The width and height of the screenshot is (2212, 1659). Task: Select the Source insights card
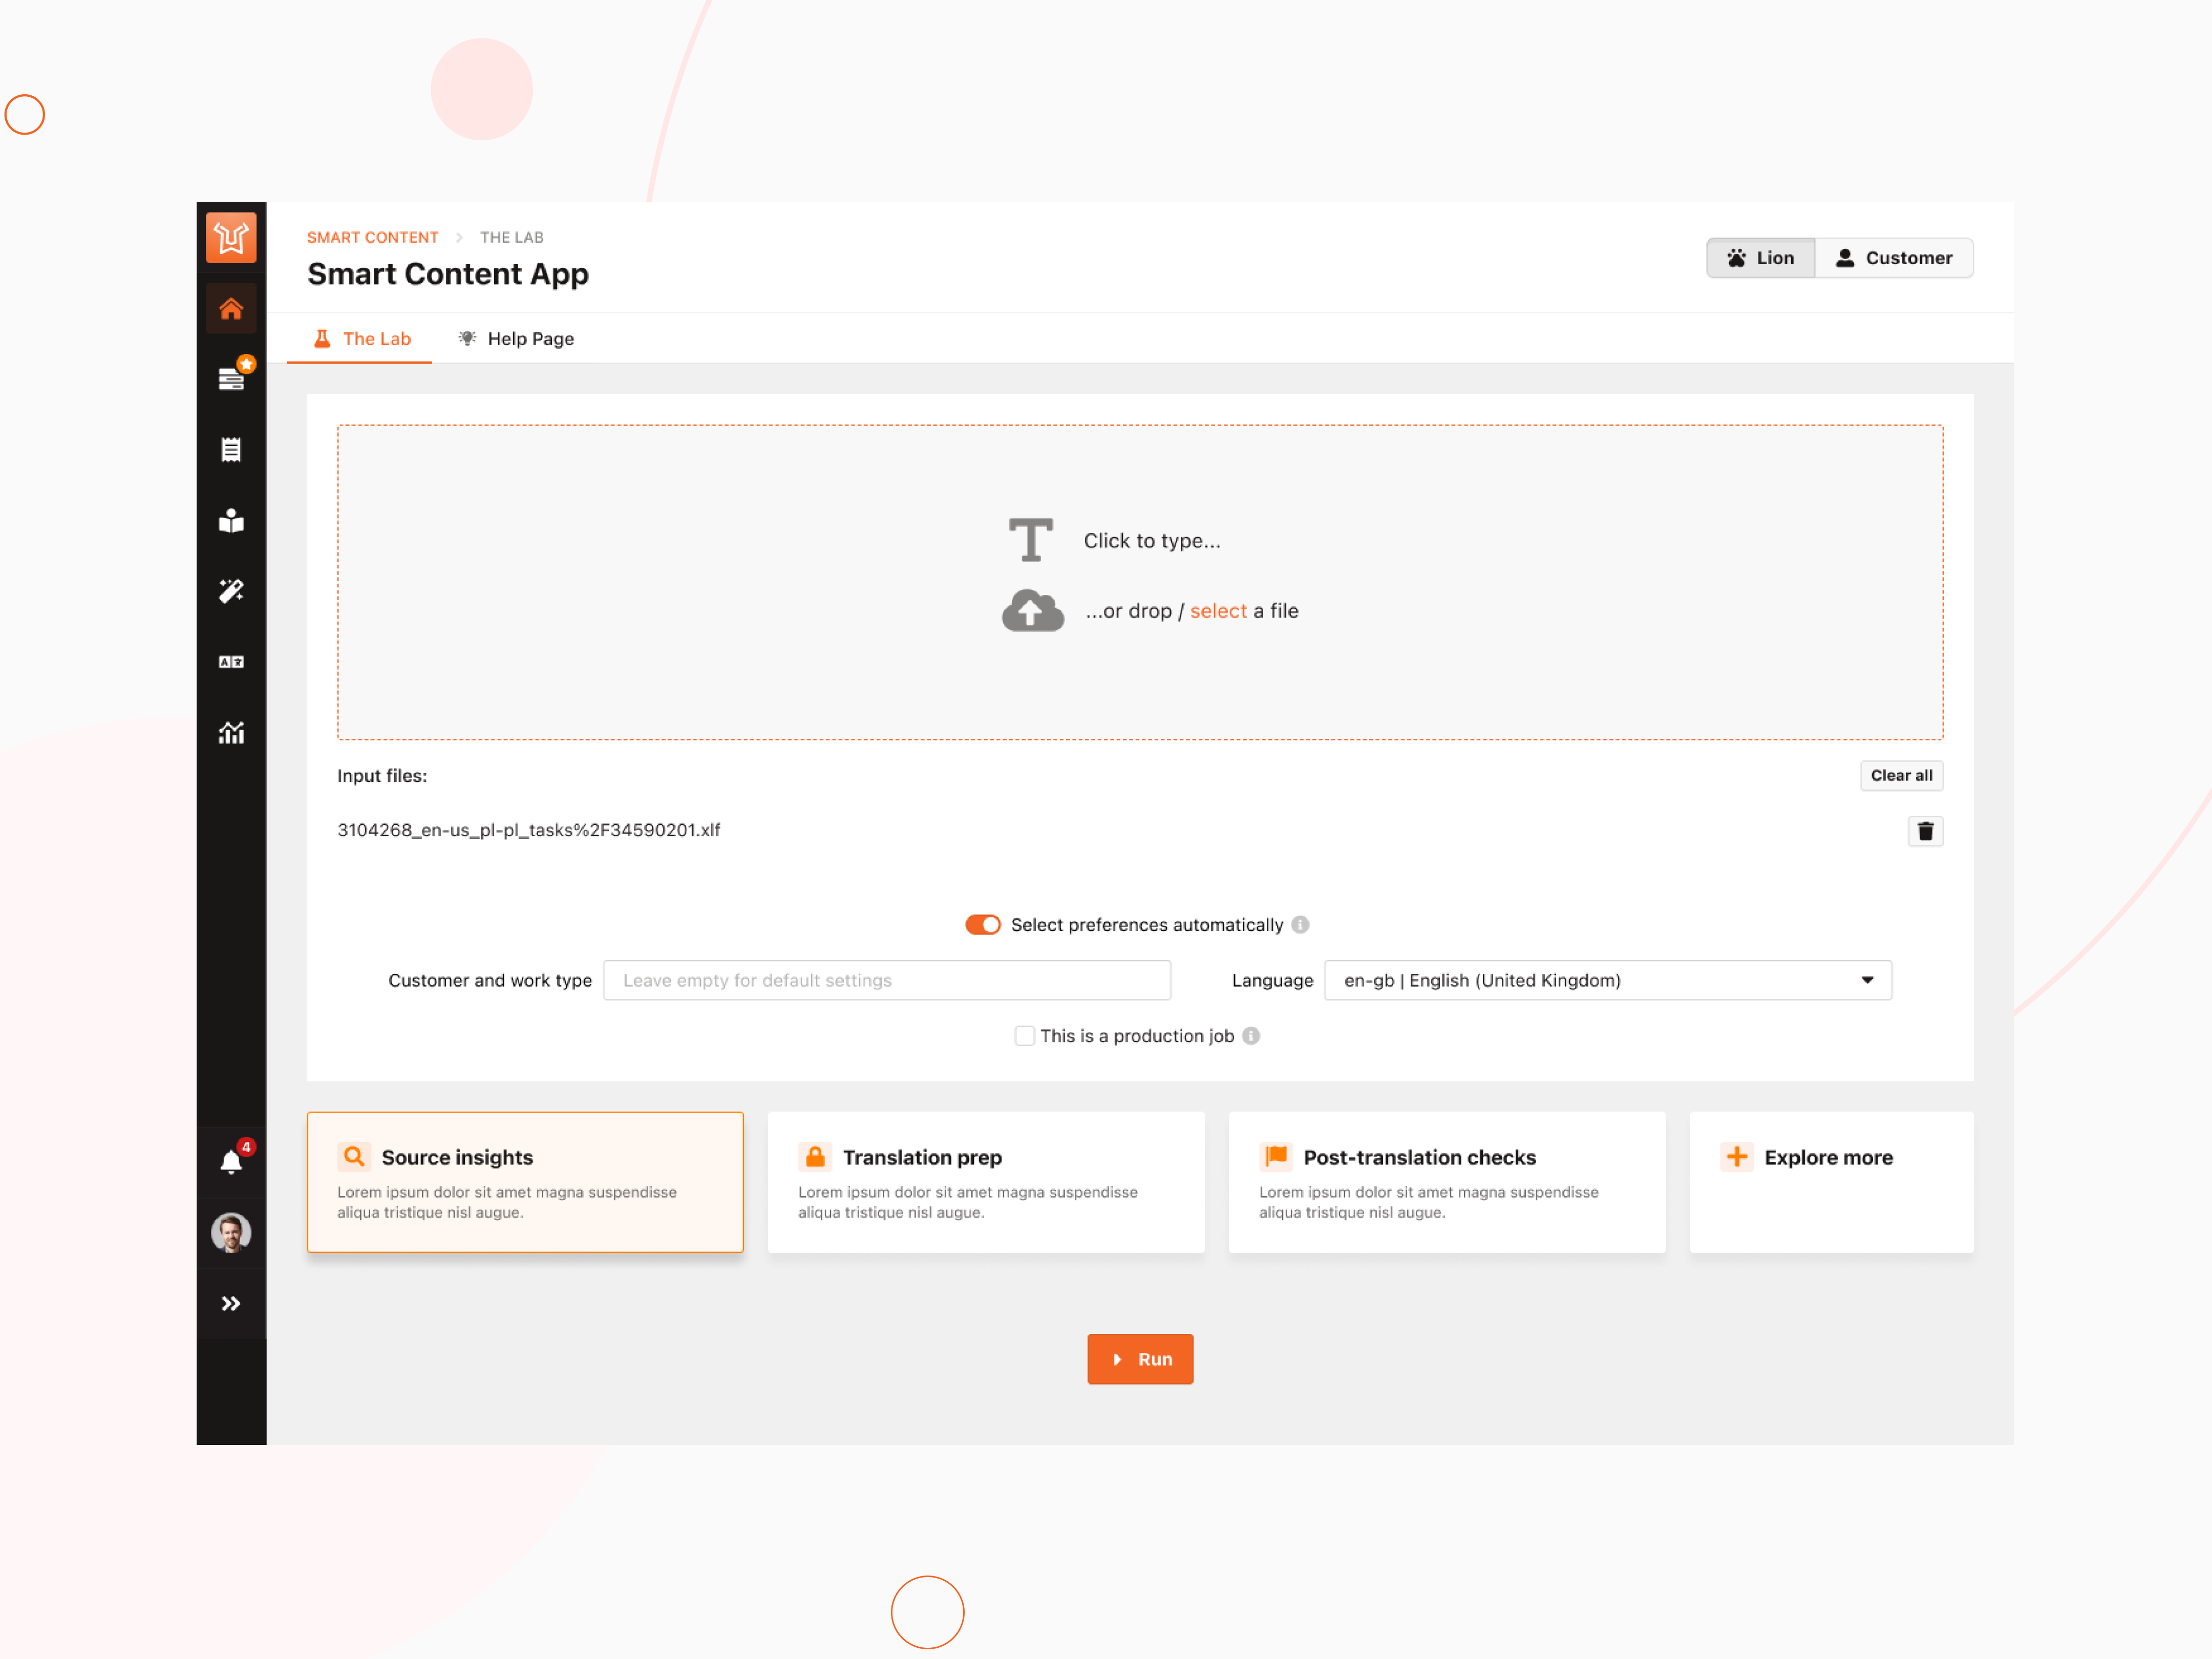[525, 1183]
